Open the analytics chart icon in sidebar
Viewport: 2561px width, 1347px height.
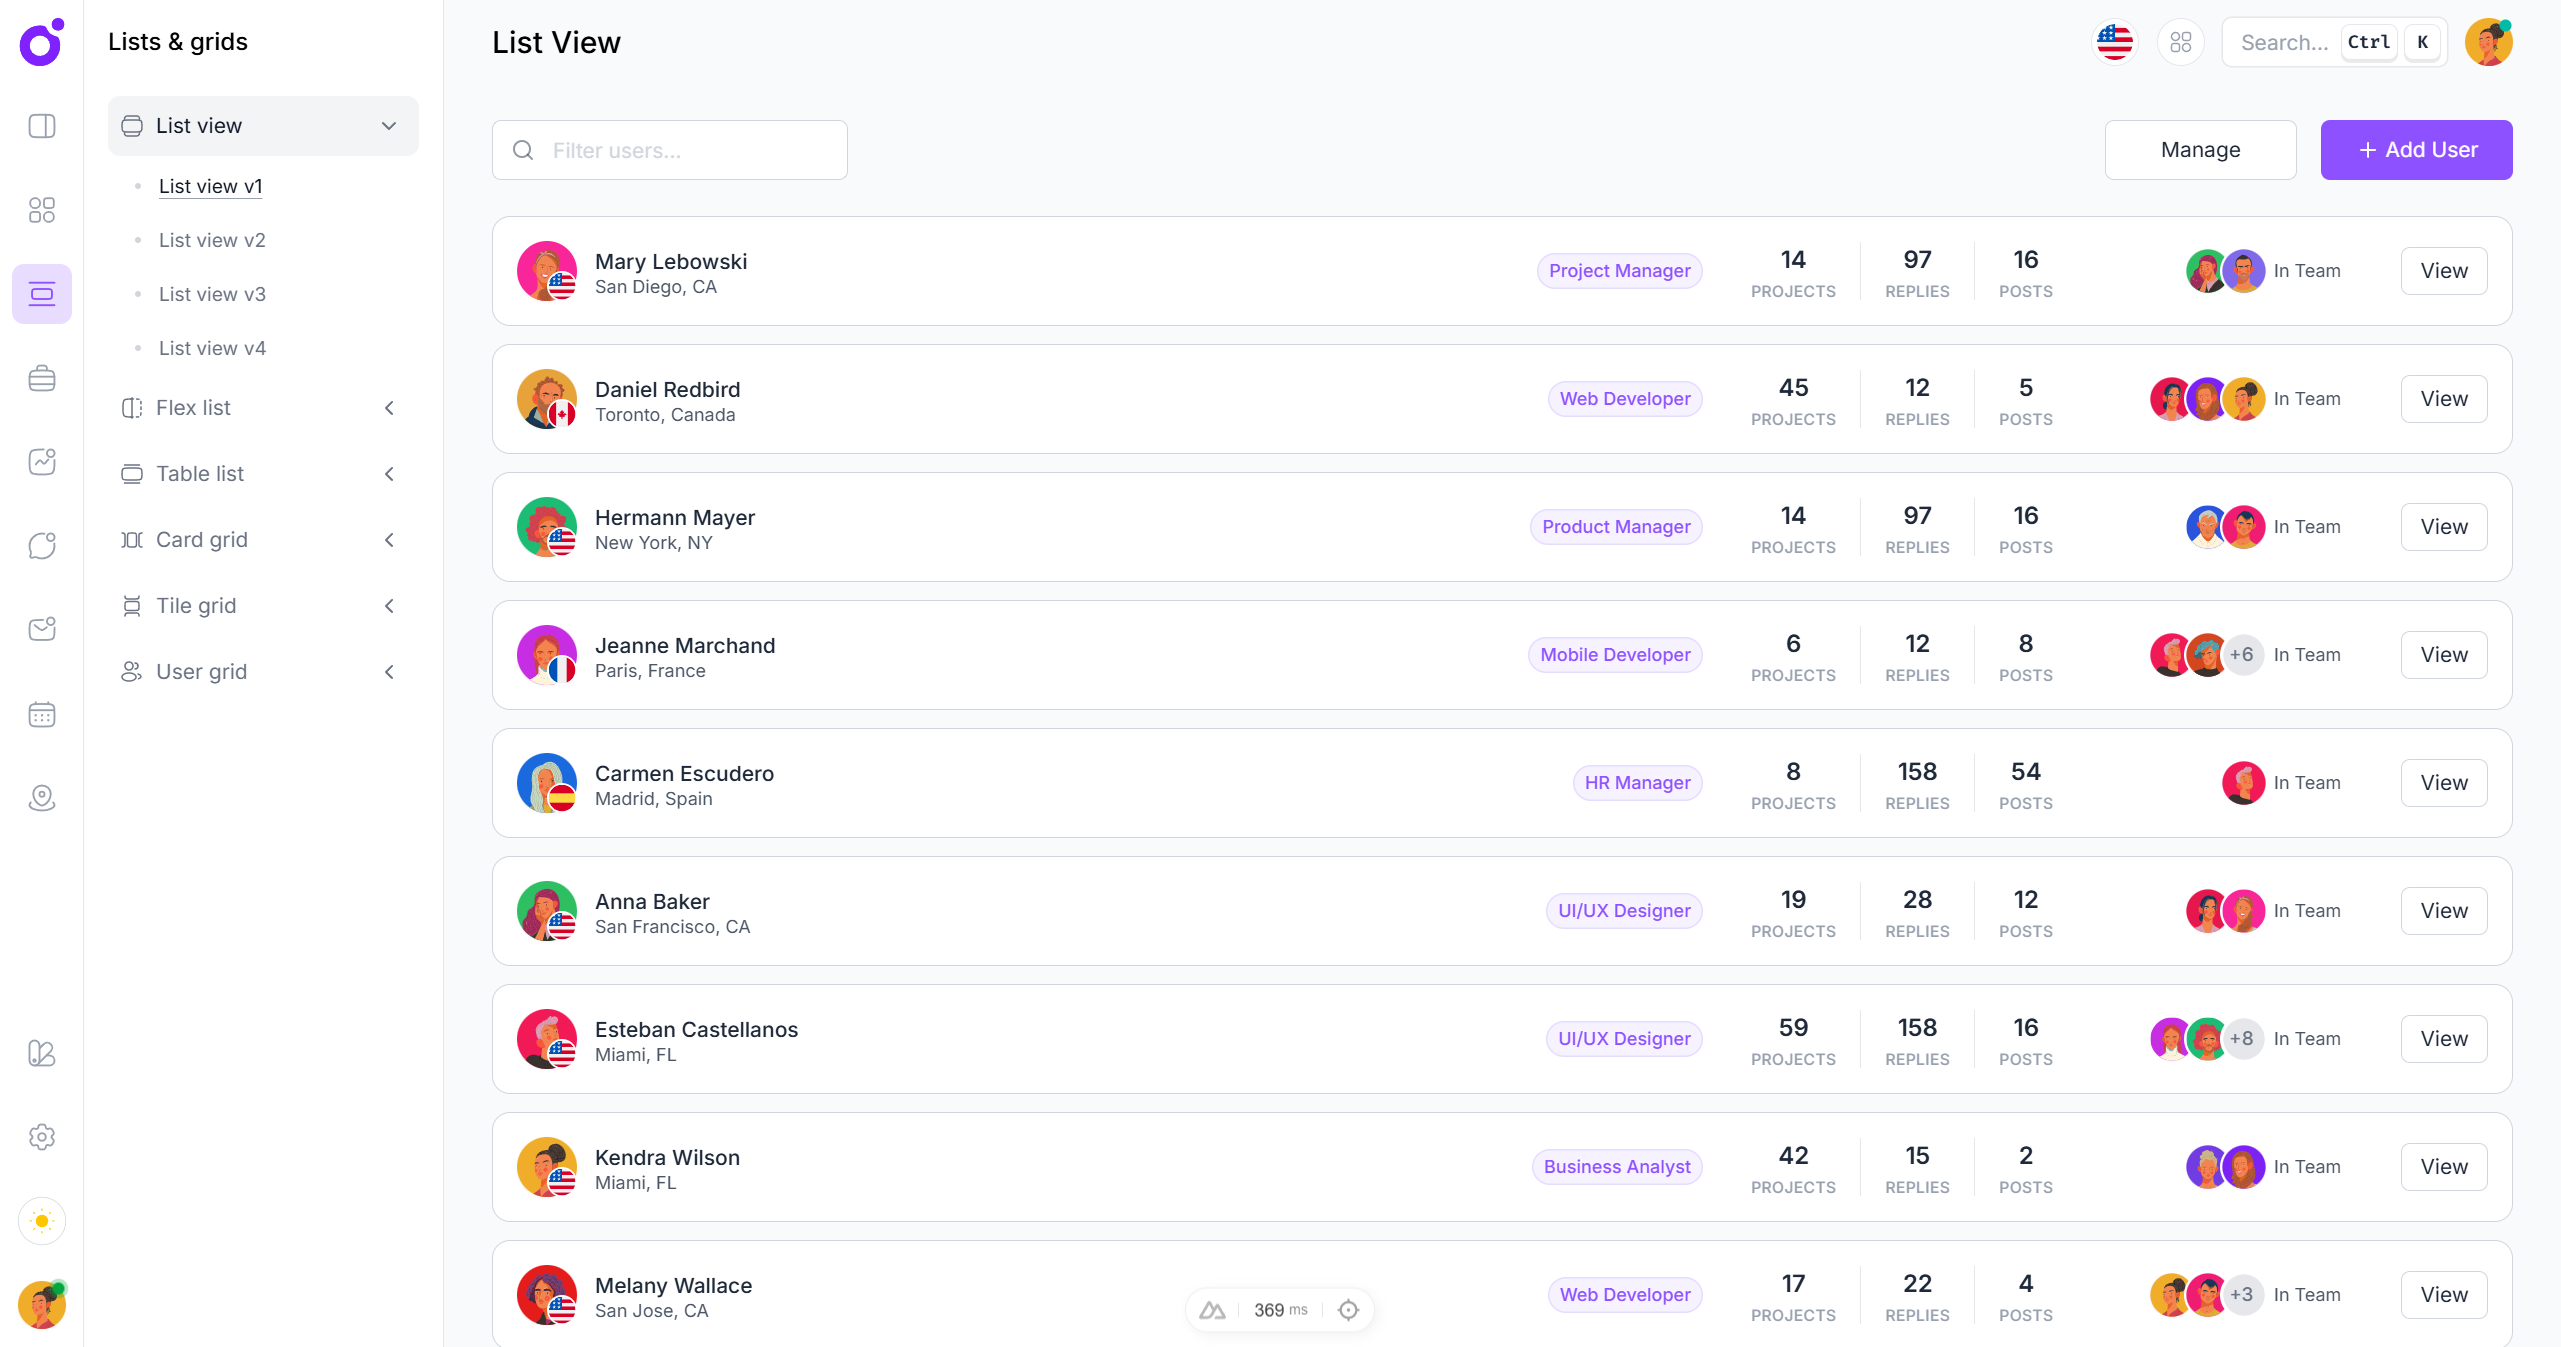pos(42,462)
